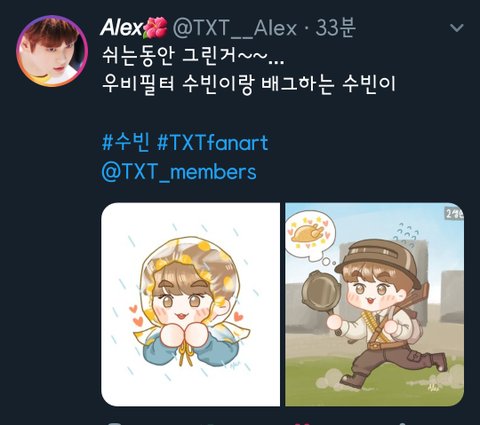View the rain hood fanart image

[190, 304]
